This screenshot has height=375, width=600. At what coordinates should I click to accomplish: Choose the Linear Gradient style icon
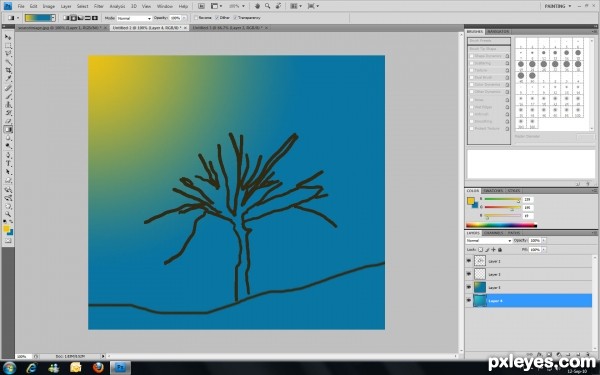point(66,18)
